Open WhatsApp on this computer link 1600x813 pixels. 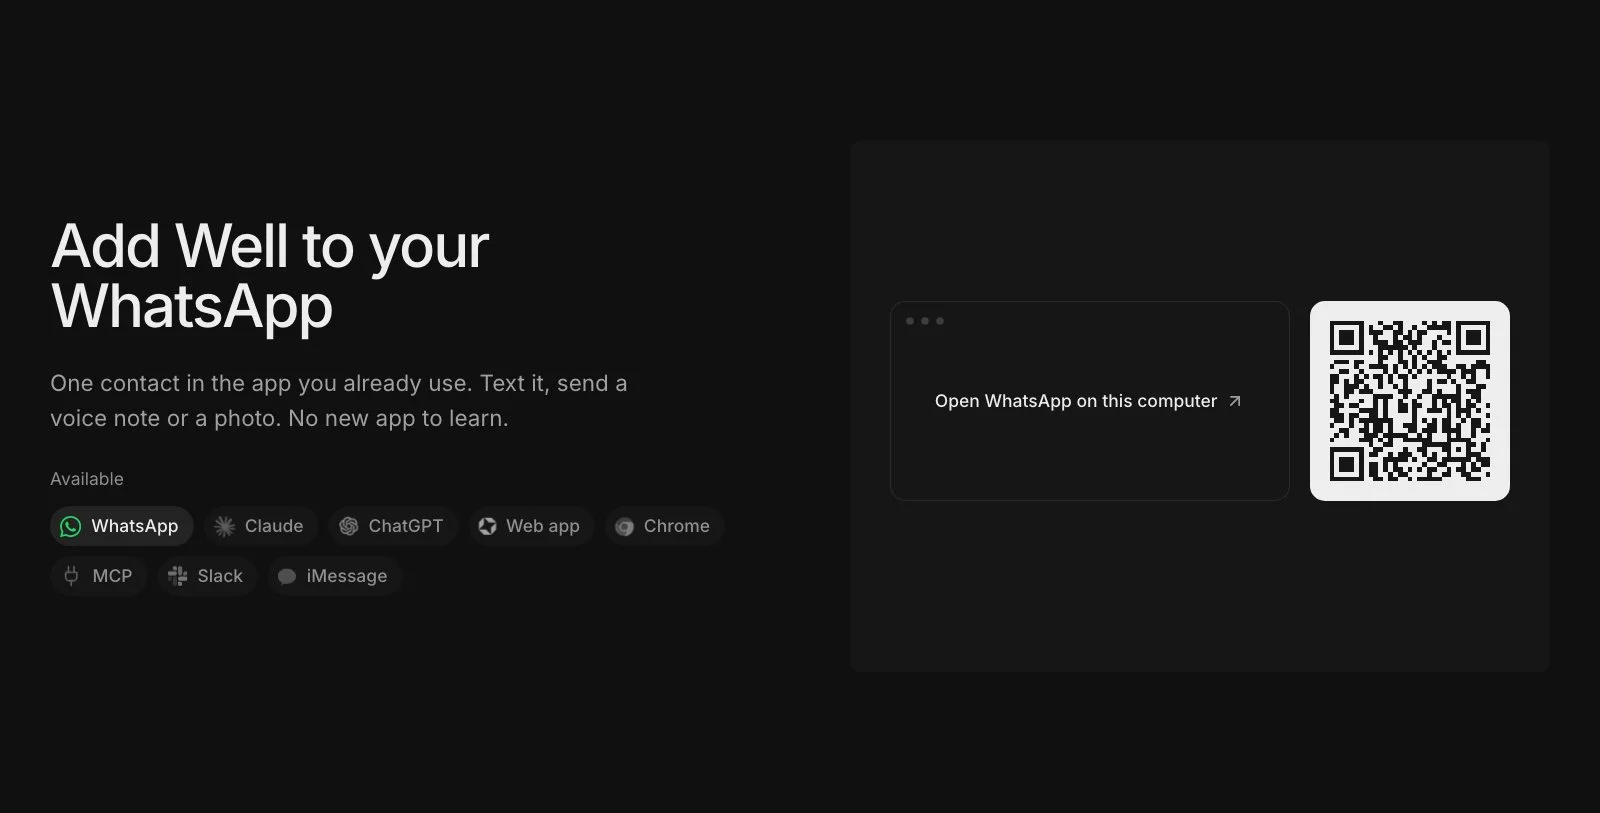(x=1090, y=401)
